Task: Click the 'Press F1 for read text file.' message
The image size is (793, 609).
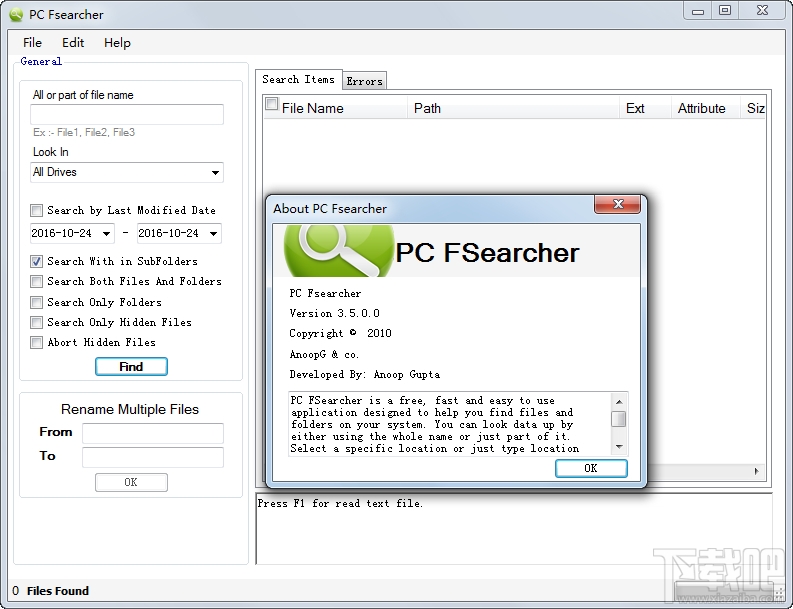Action: click(x=340, y=503)
